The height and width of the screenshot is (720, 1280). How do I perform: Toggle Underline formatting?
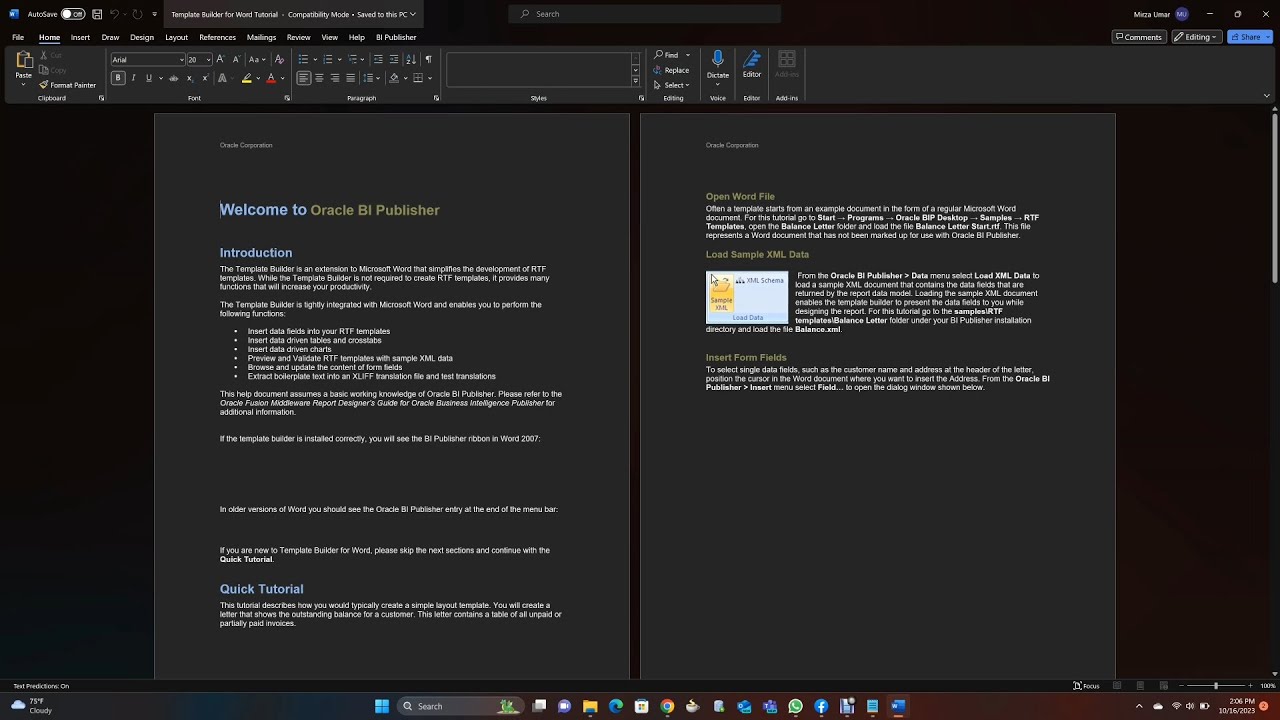tap(149, 78)
